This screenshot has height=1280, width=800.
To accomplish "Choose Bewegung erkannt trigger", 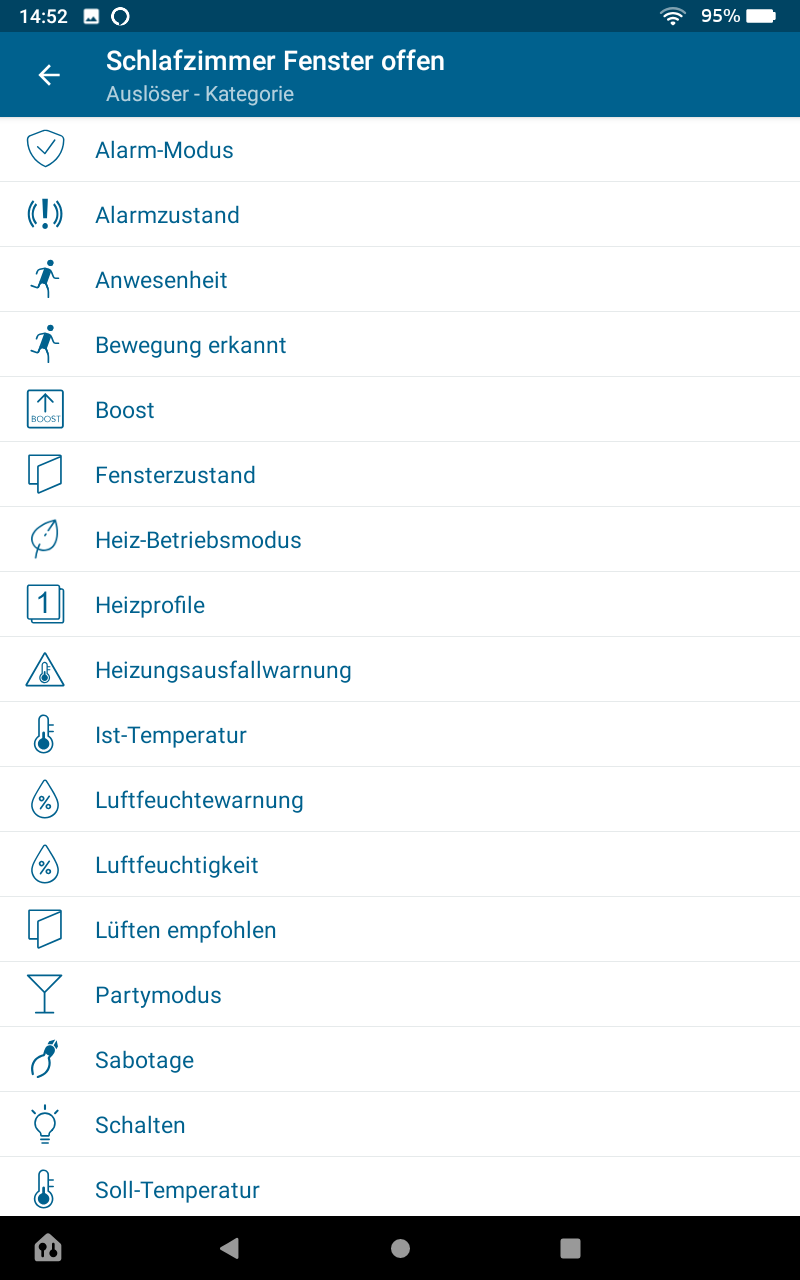I will [x=191, y=345].
